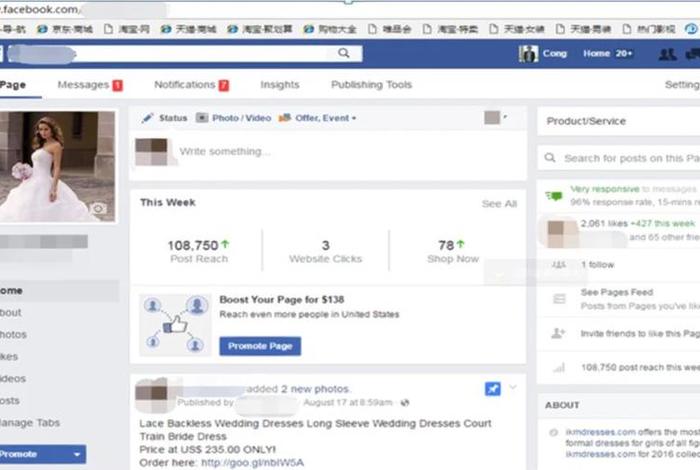Select Likes in left sidebar
The width and height of the screenshot is (700, 470).
click(9, 357)
